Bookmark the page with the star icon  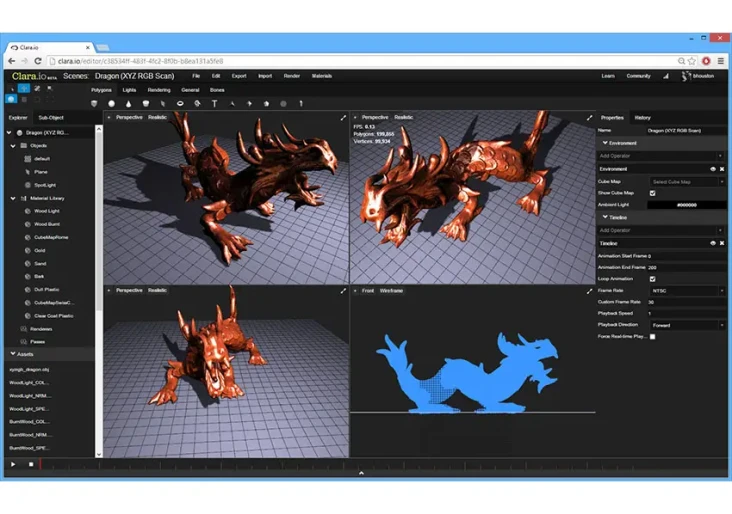click(x=692, y=61)
